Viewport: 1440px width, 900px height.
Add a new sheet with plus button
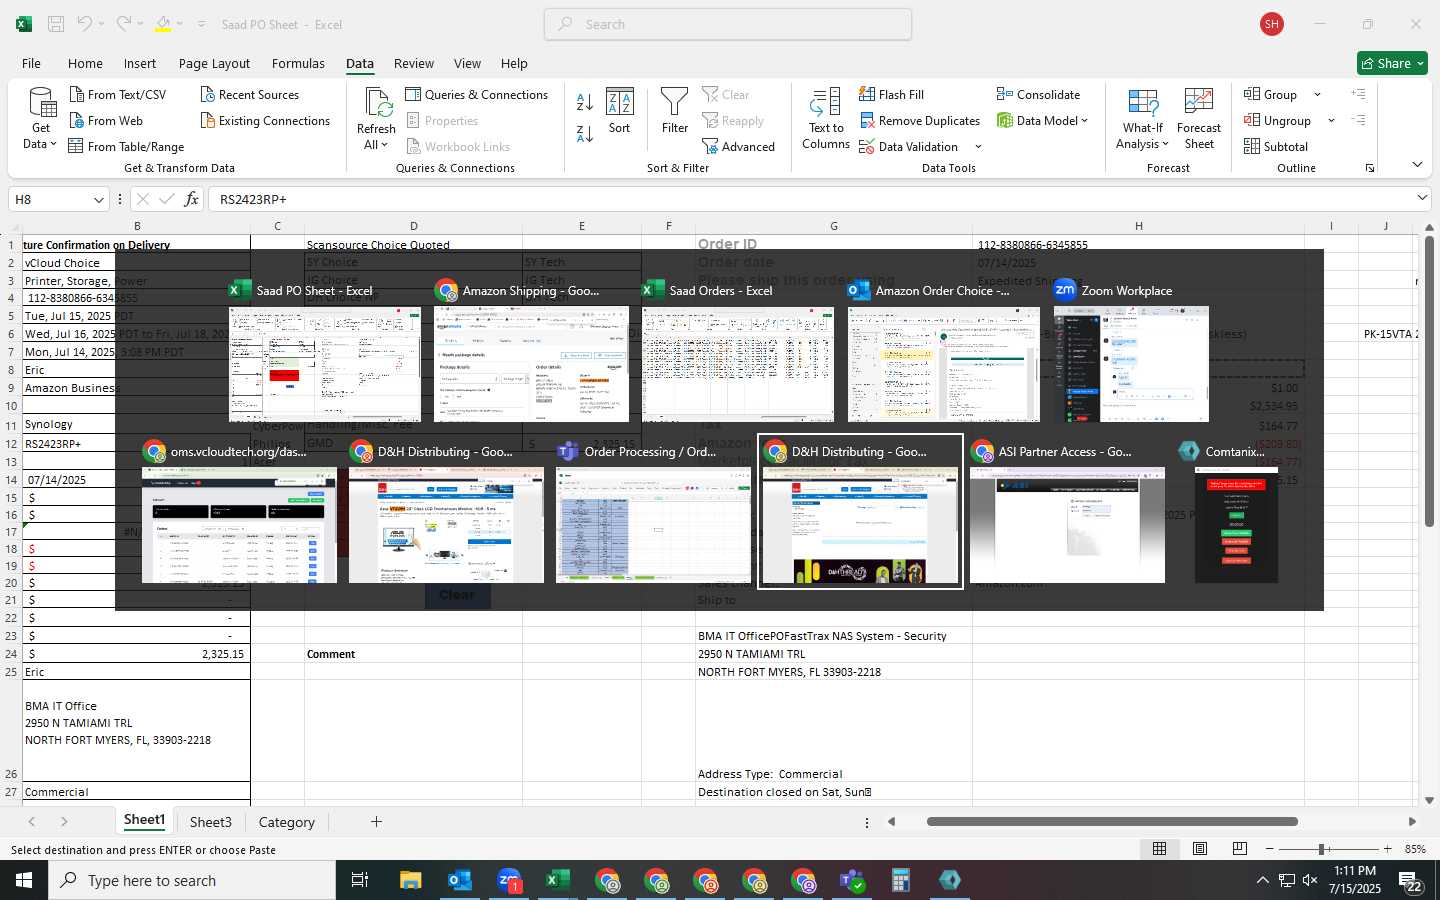click(376, 822)
